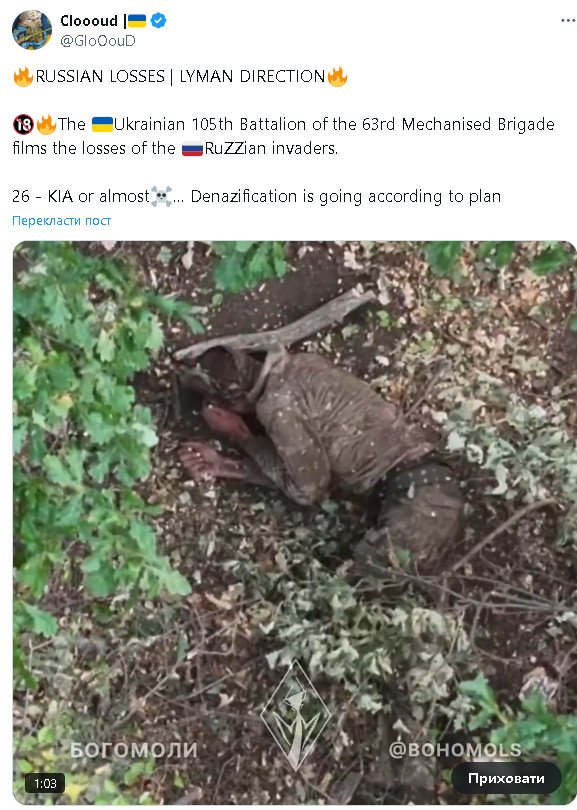Open the Cloooud profile avatar
The width and height of the screenshot is (577, 810).
coord(32,30)
